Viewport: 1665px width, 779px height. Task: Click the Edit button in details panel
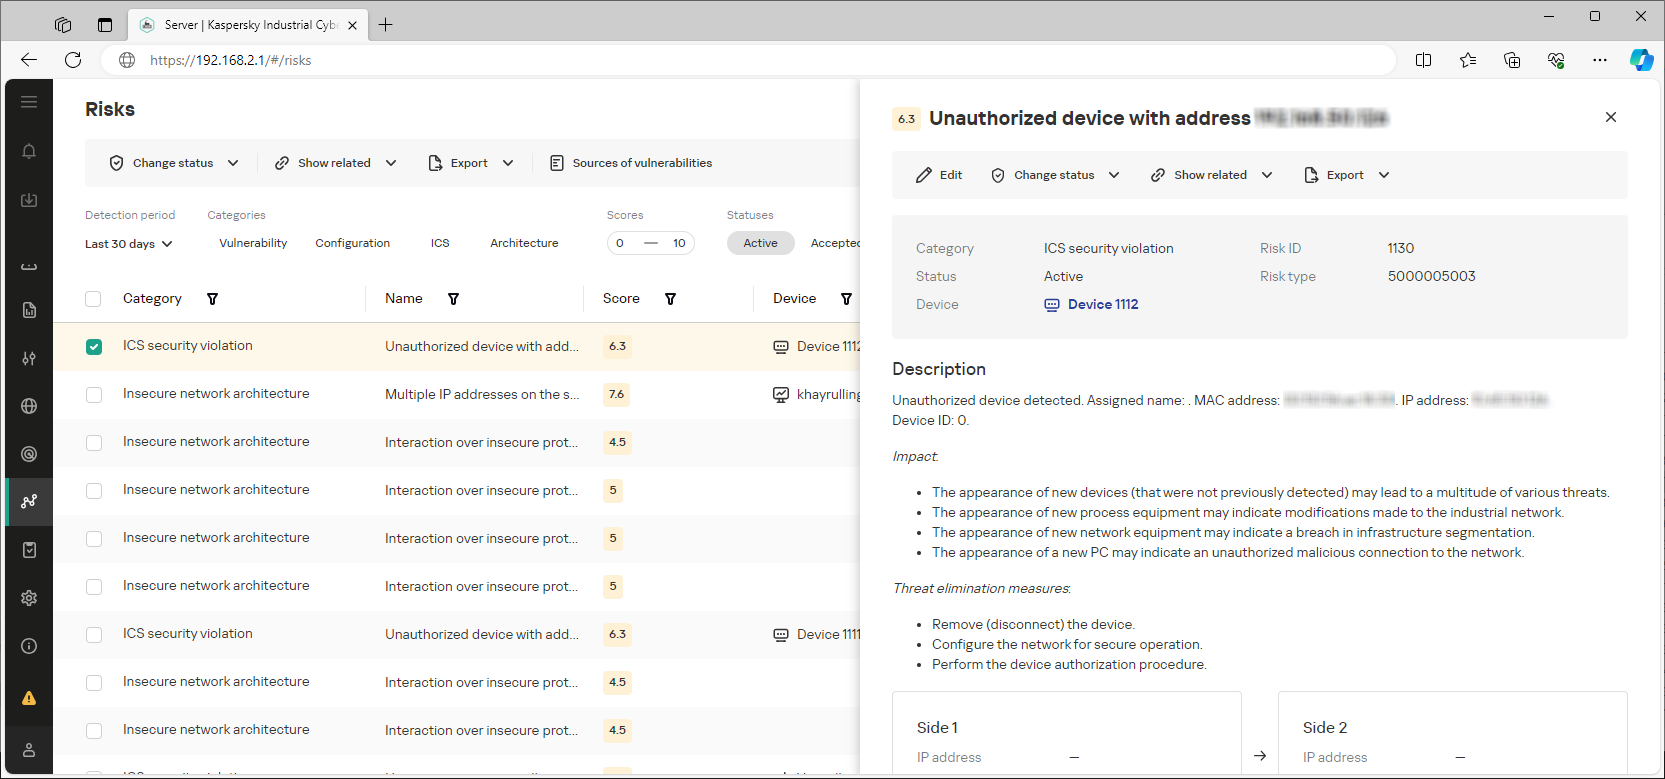[939, 175]
